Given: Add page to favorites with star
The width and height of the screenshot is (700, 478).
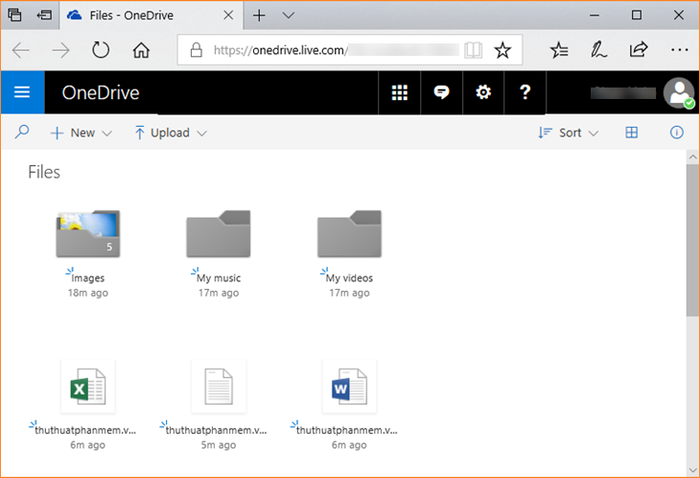Looking at the screenshot, I should [503, 50].
